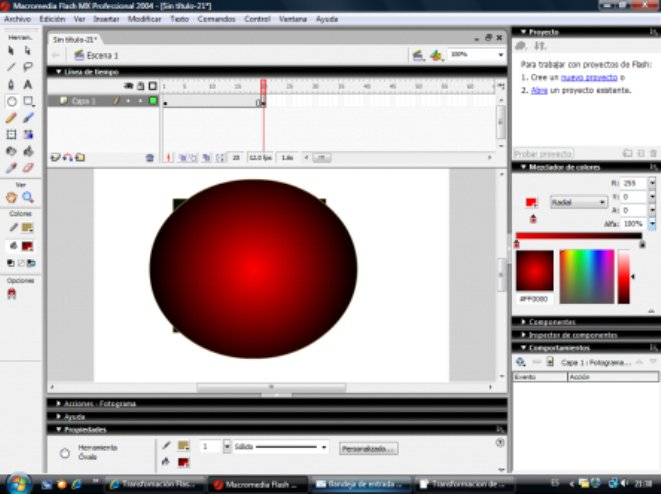Pick the Pencil tool
The height and width of the screenshot is (494, 661).
click(x=11, y=118)
